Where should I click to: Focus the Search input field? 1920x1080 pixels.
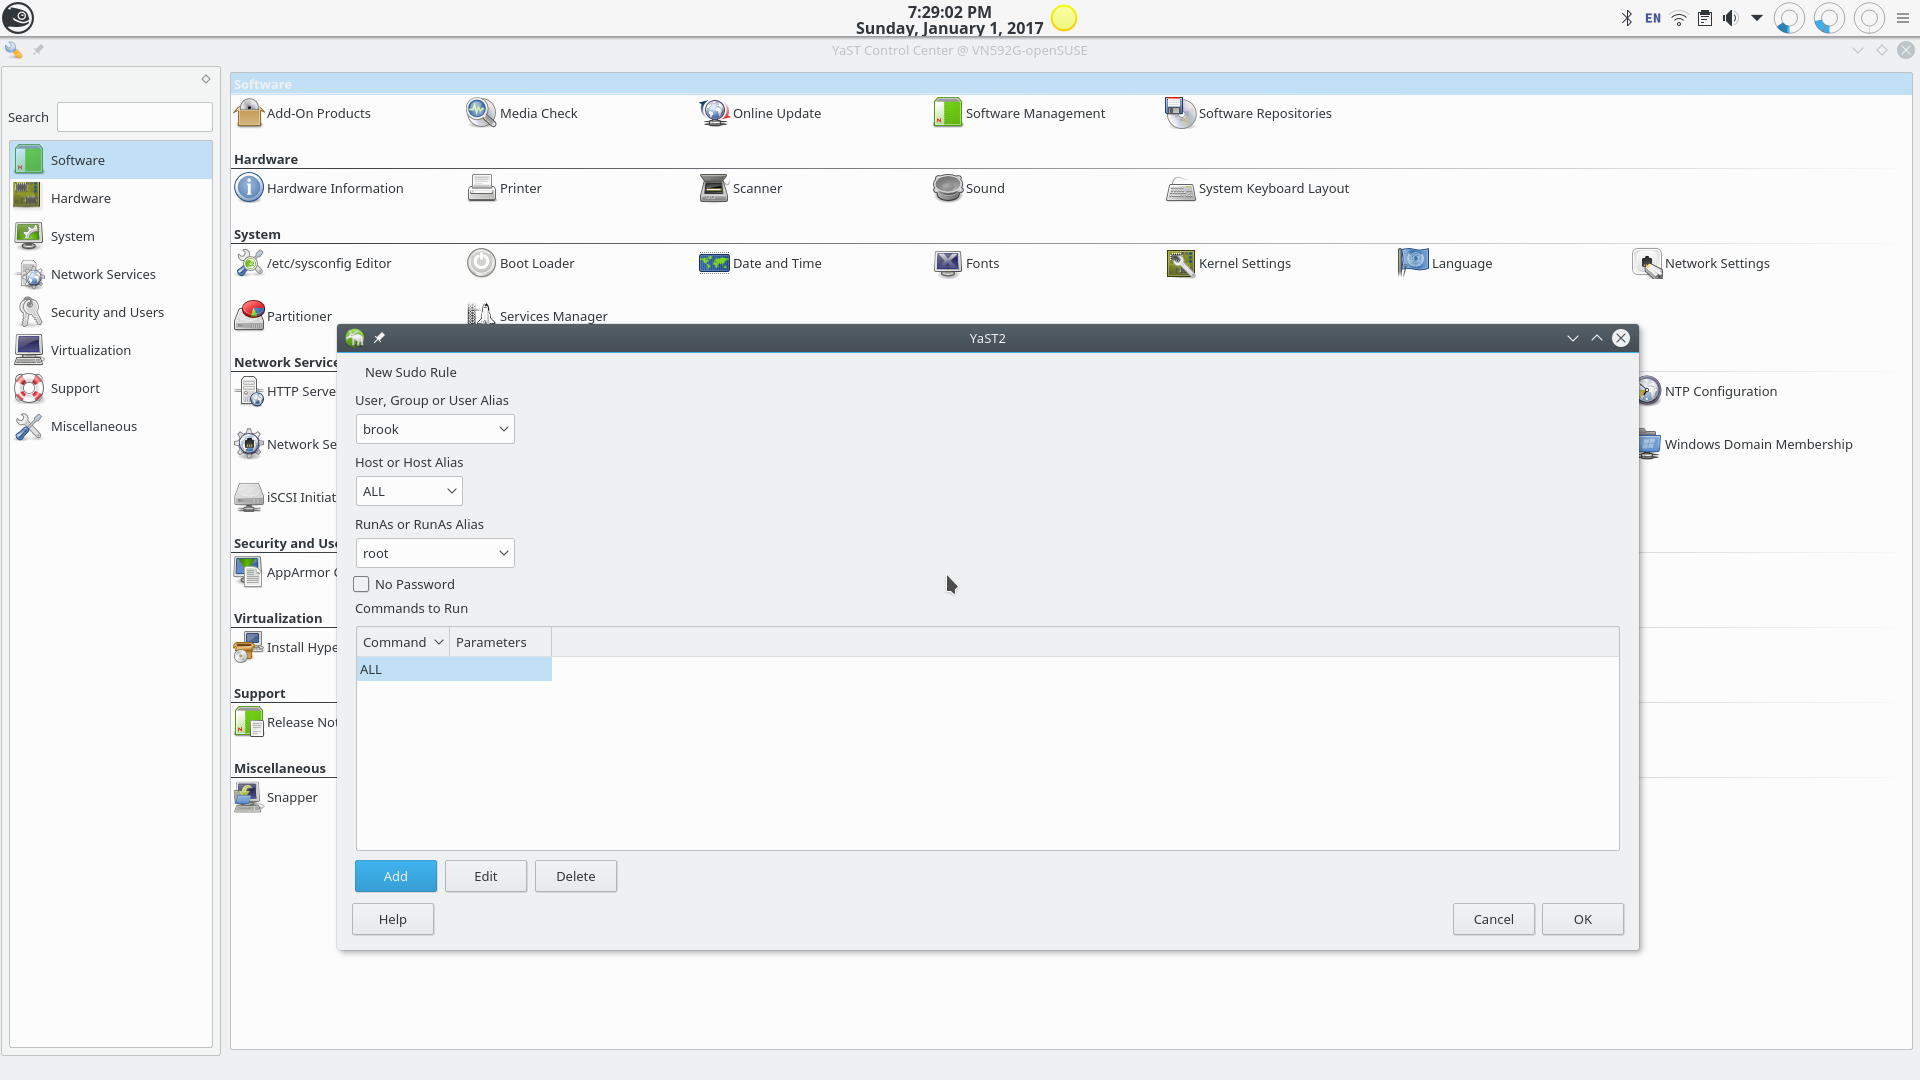(x=135, y=117)
